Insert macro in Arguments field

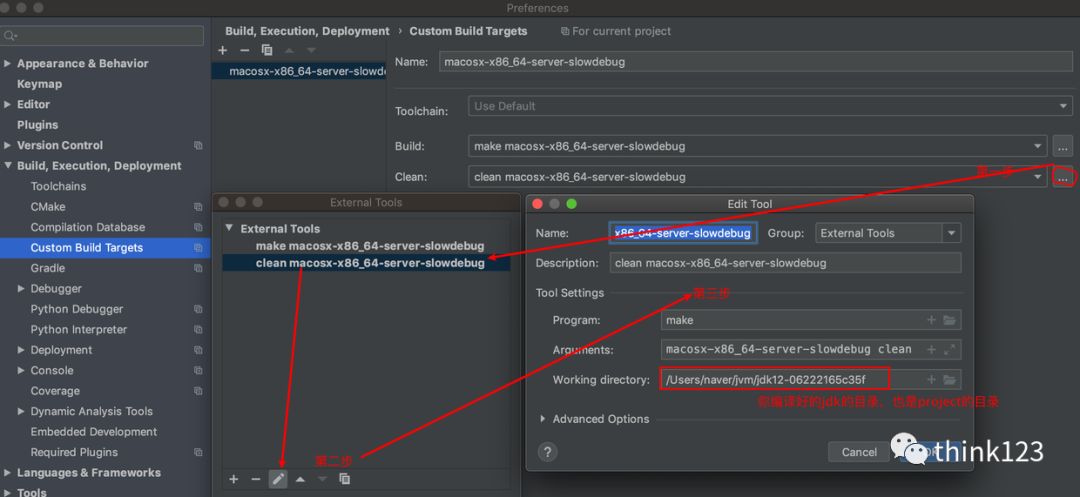931,350
